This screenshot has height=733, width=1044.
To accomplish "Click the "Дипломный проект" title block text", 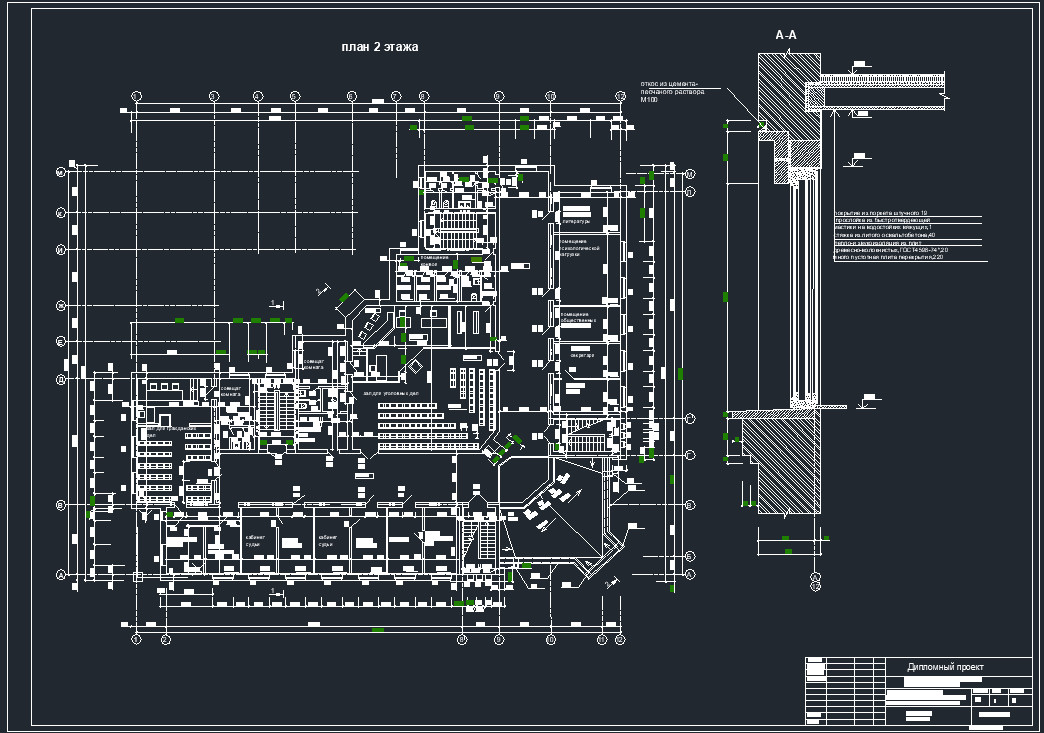I will click(945, 666).
